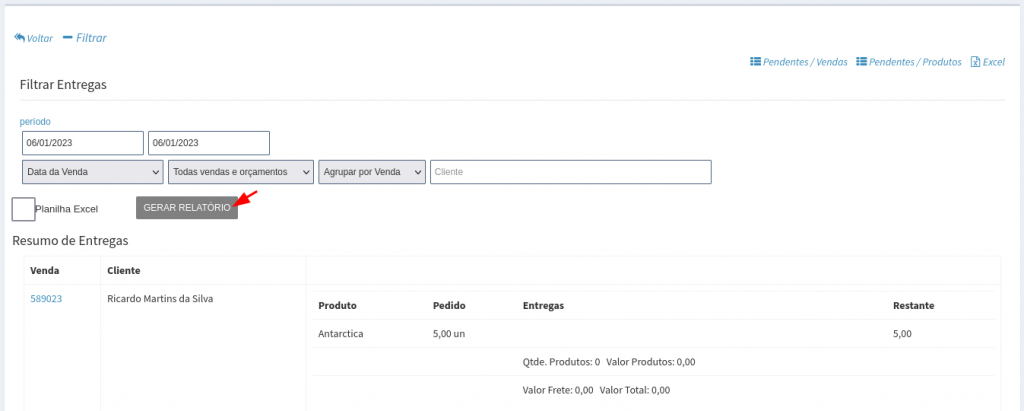Go to Pendentes / Vendas text link
The height and width of the screenshot is (411, 1024).
pos(805,62)
